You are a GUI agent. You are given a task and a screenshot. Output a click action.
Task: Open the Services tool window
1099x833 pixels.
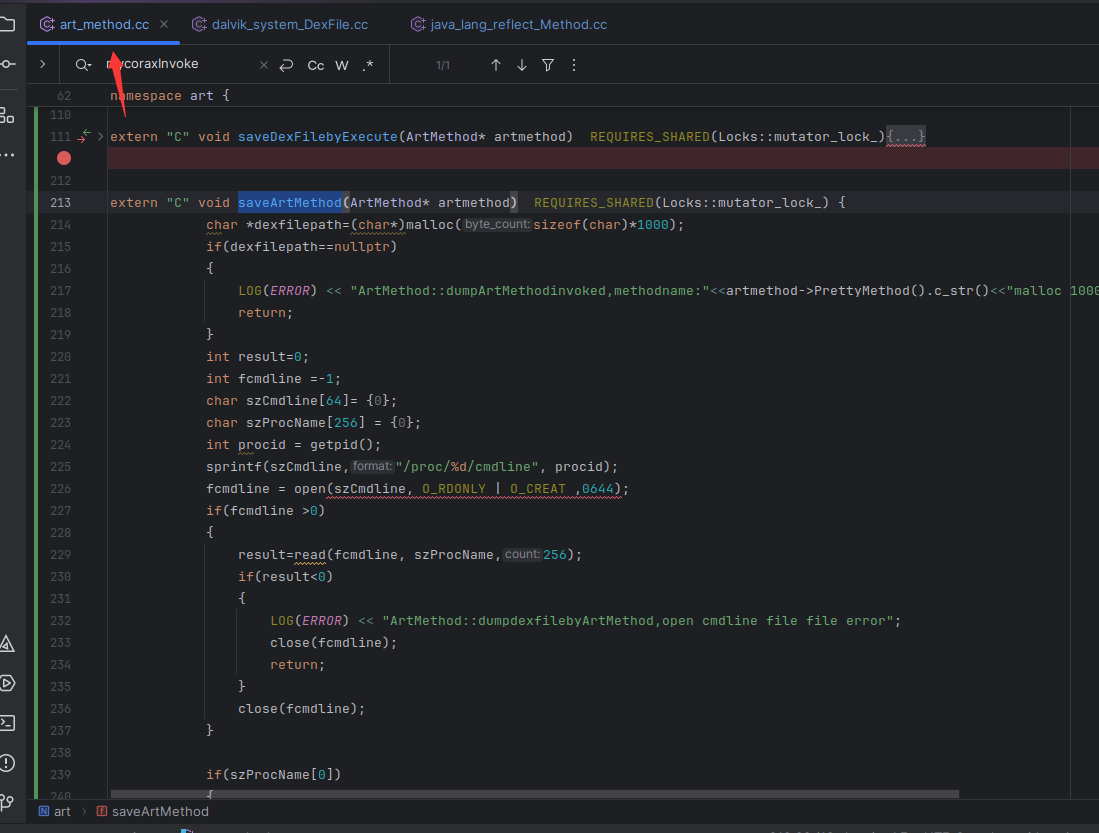7,684
